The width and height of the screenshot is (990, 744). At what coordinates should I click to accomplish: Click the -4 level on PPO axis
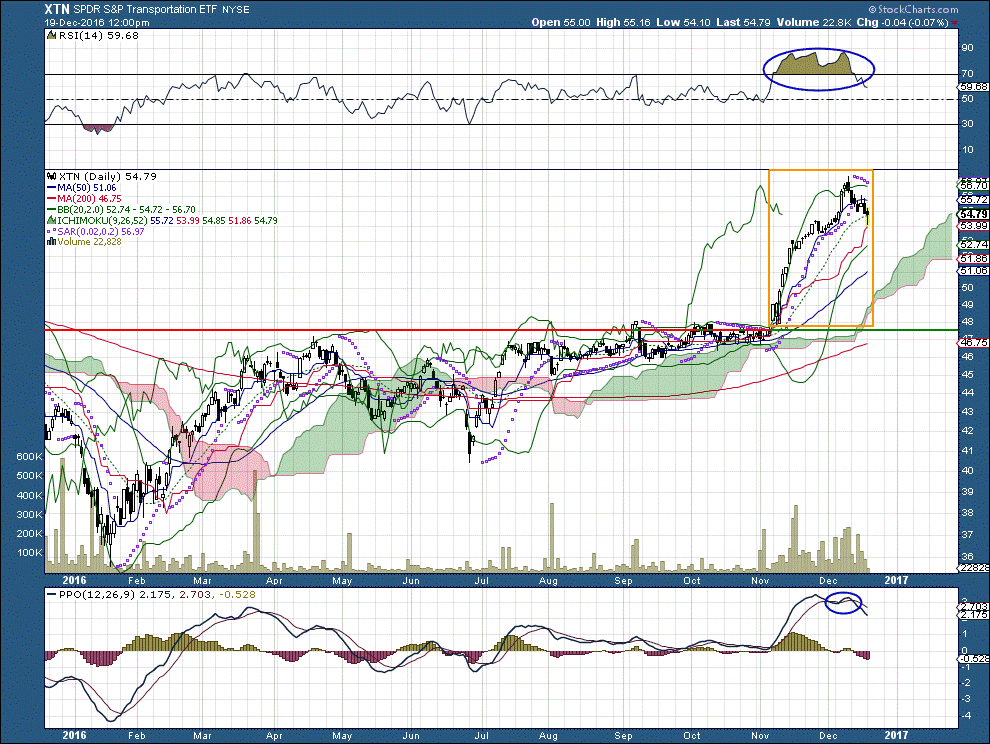966,716
